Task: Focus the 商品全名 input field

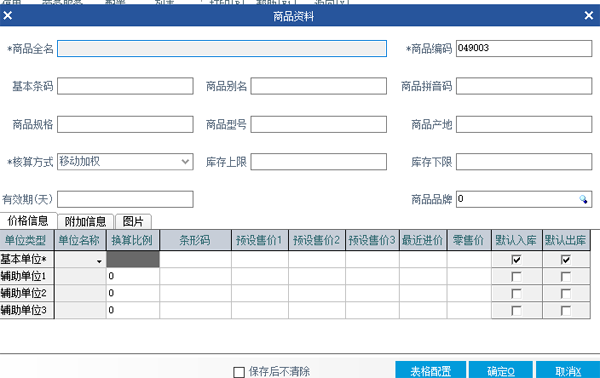Action: coord(222,49)
